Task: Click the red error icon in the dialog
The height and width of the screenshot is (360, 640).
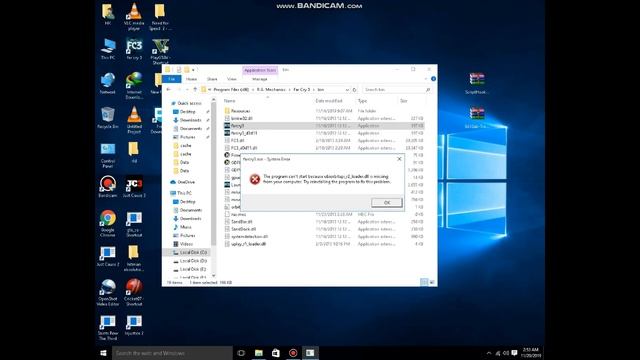Action: [x=255, y=179]
